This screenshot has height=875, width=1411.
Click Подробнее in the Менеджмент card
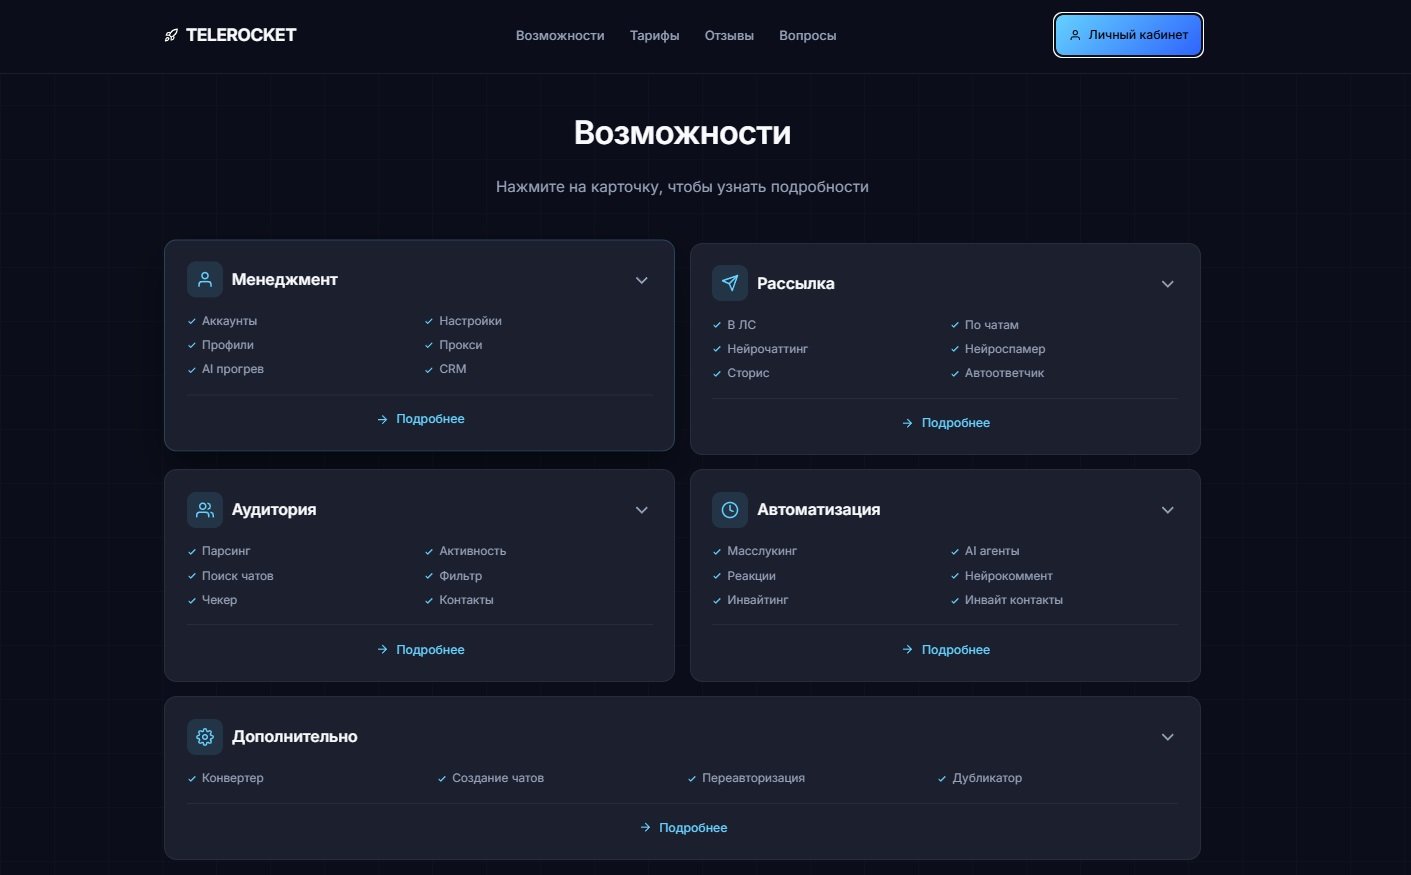(x=420, y=419)
